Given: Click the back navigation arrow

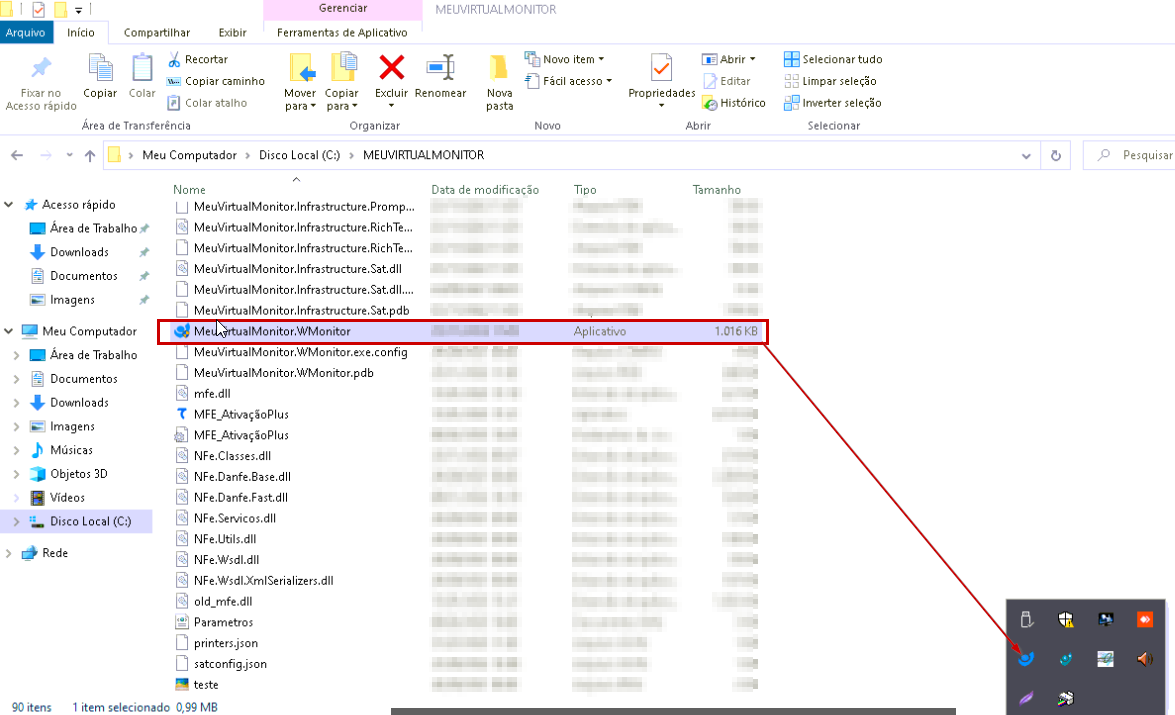Looking at the screenshot, I should coord(17,155).
